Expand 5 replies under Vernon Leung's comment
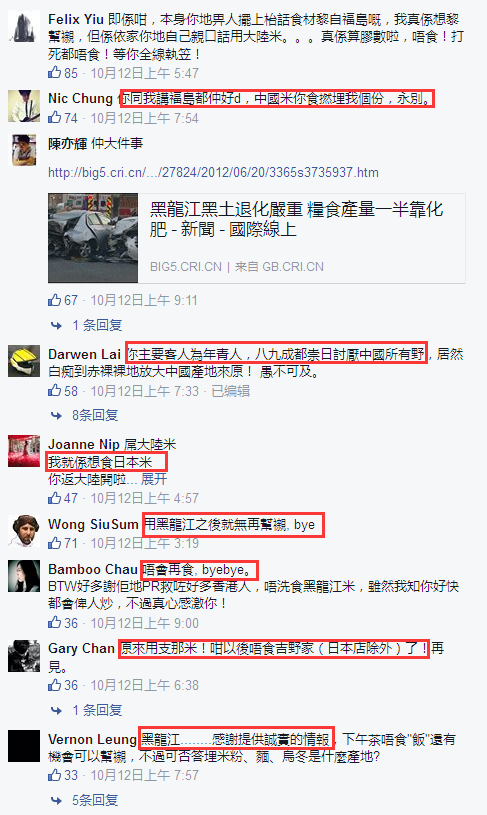Screen dimensions: 487x815 95,799
